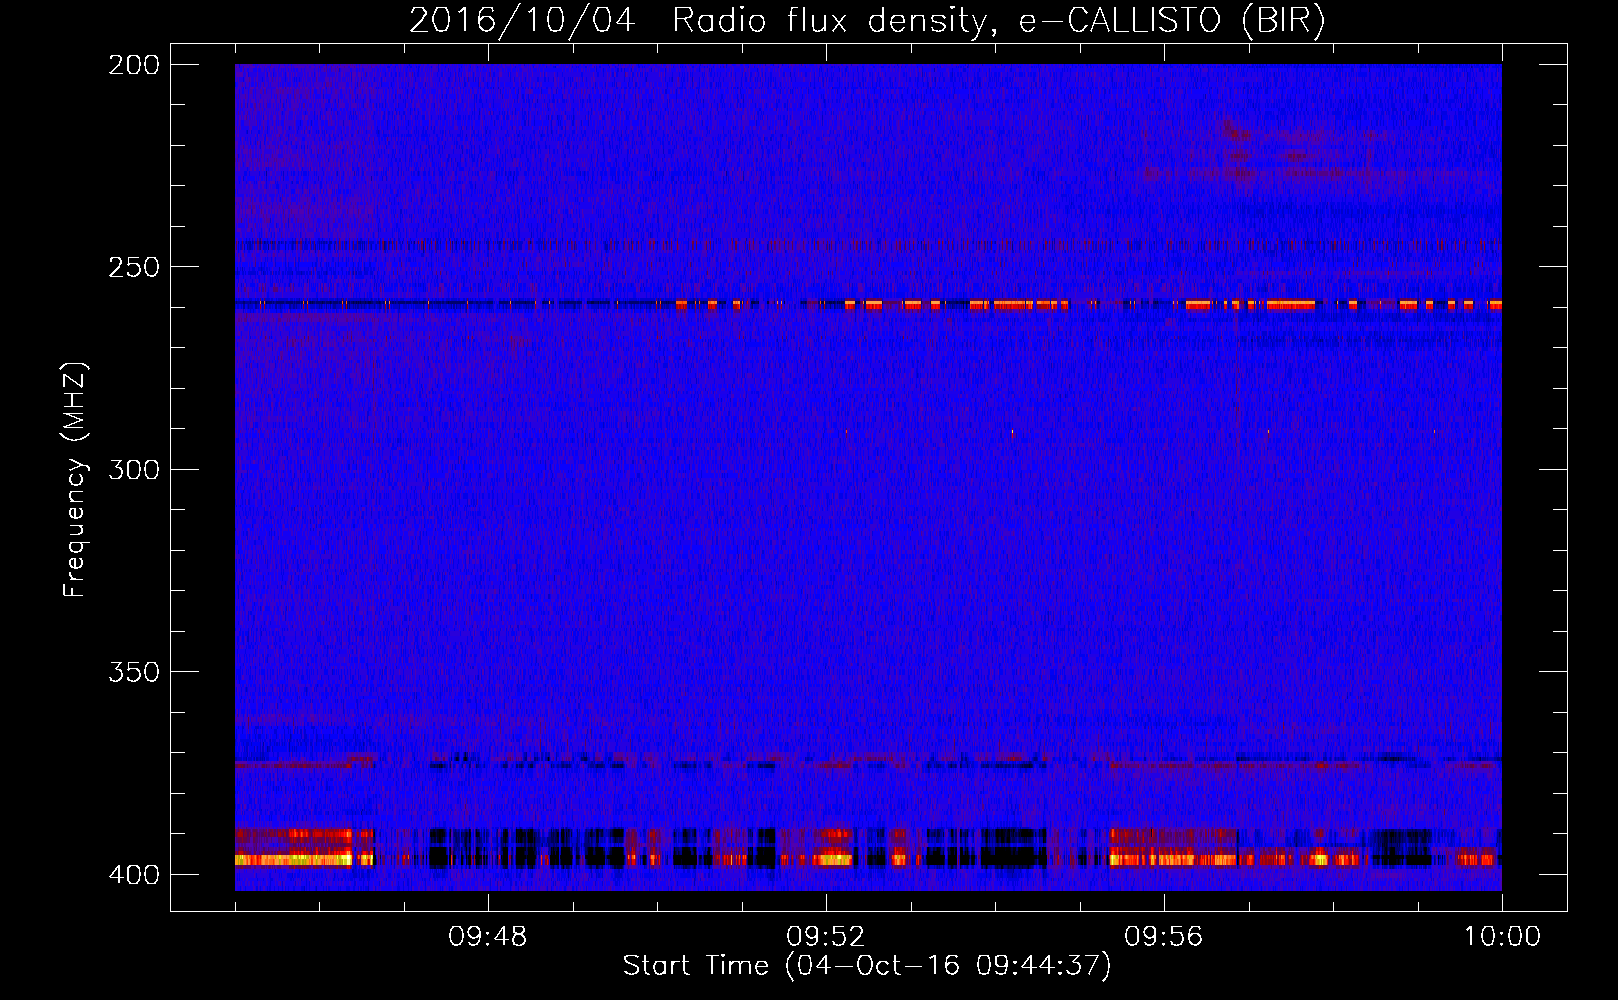Click the 'Frequency (MHZ)' y-axis title
The width and height of the screenshot is (1618, 1000).
click(x=76, y=480)
